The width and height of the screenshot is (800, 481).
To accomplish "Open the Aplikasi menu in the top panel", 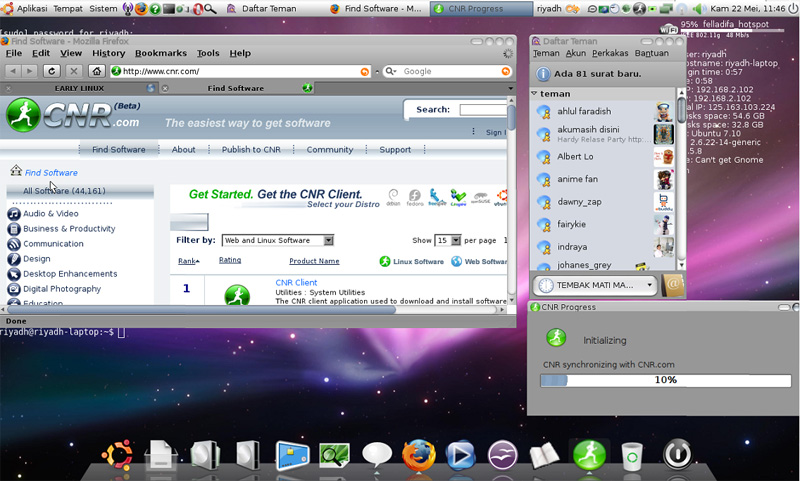I will coord(32,9).
